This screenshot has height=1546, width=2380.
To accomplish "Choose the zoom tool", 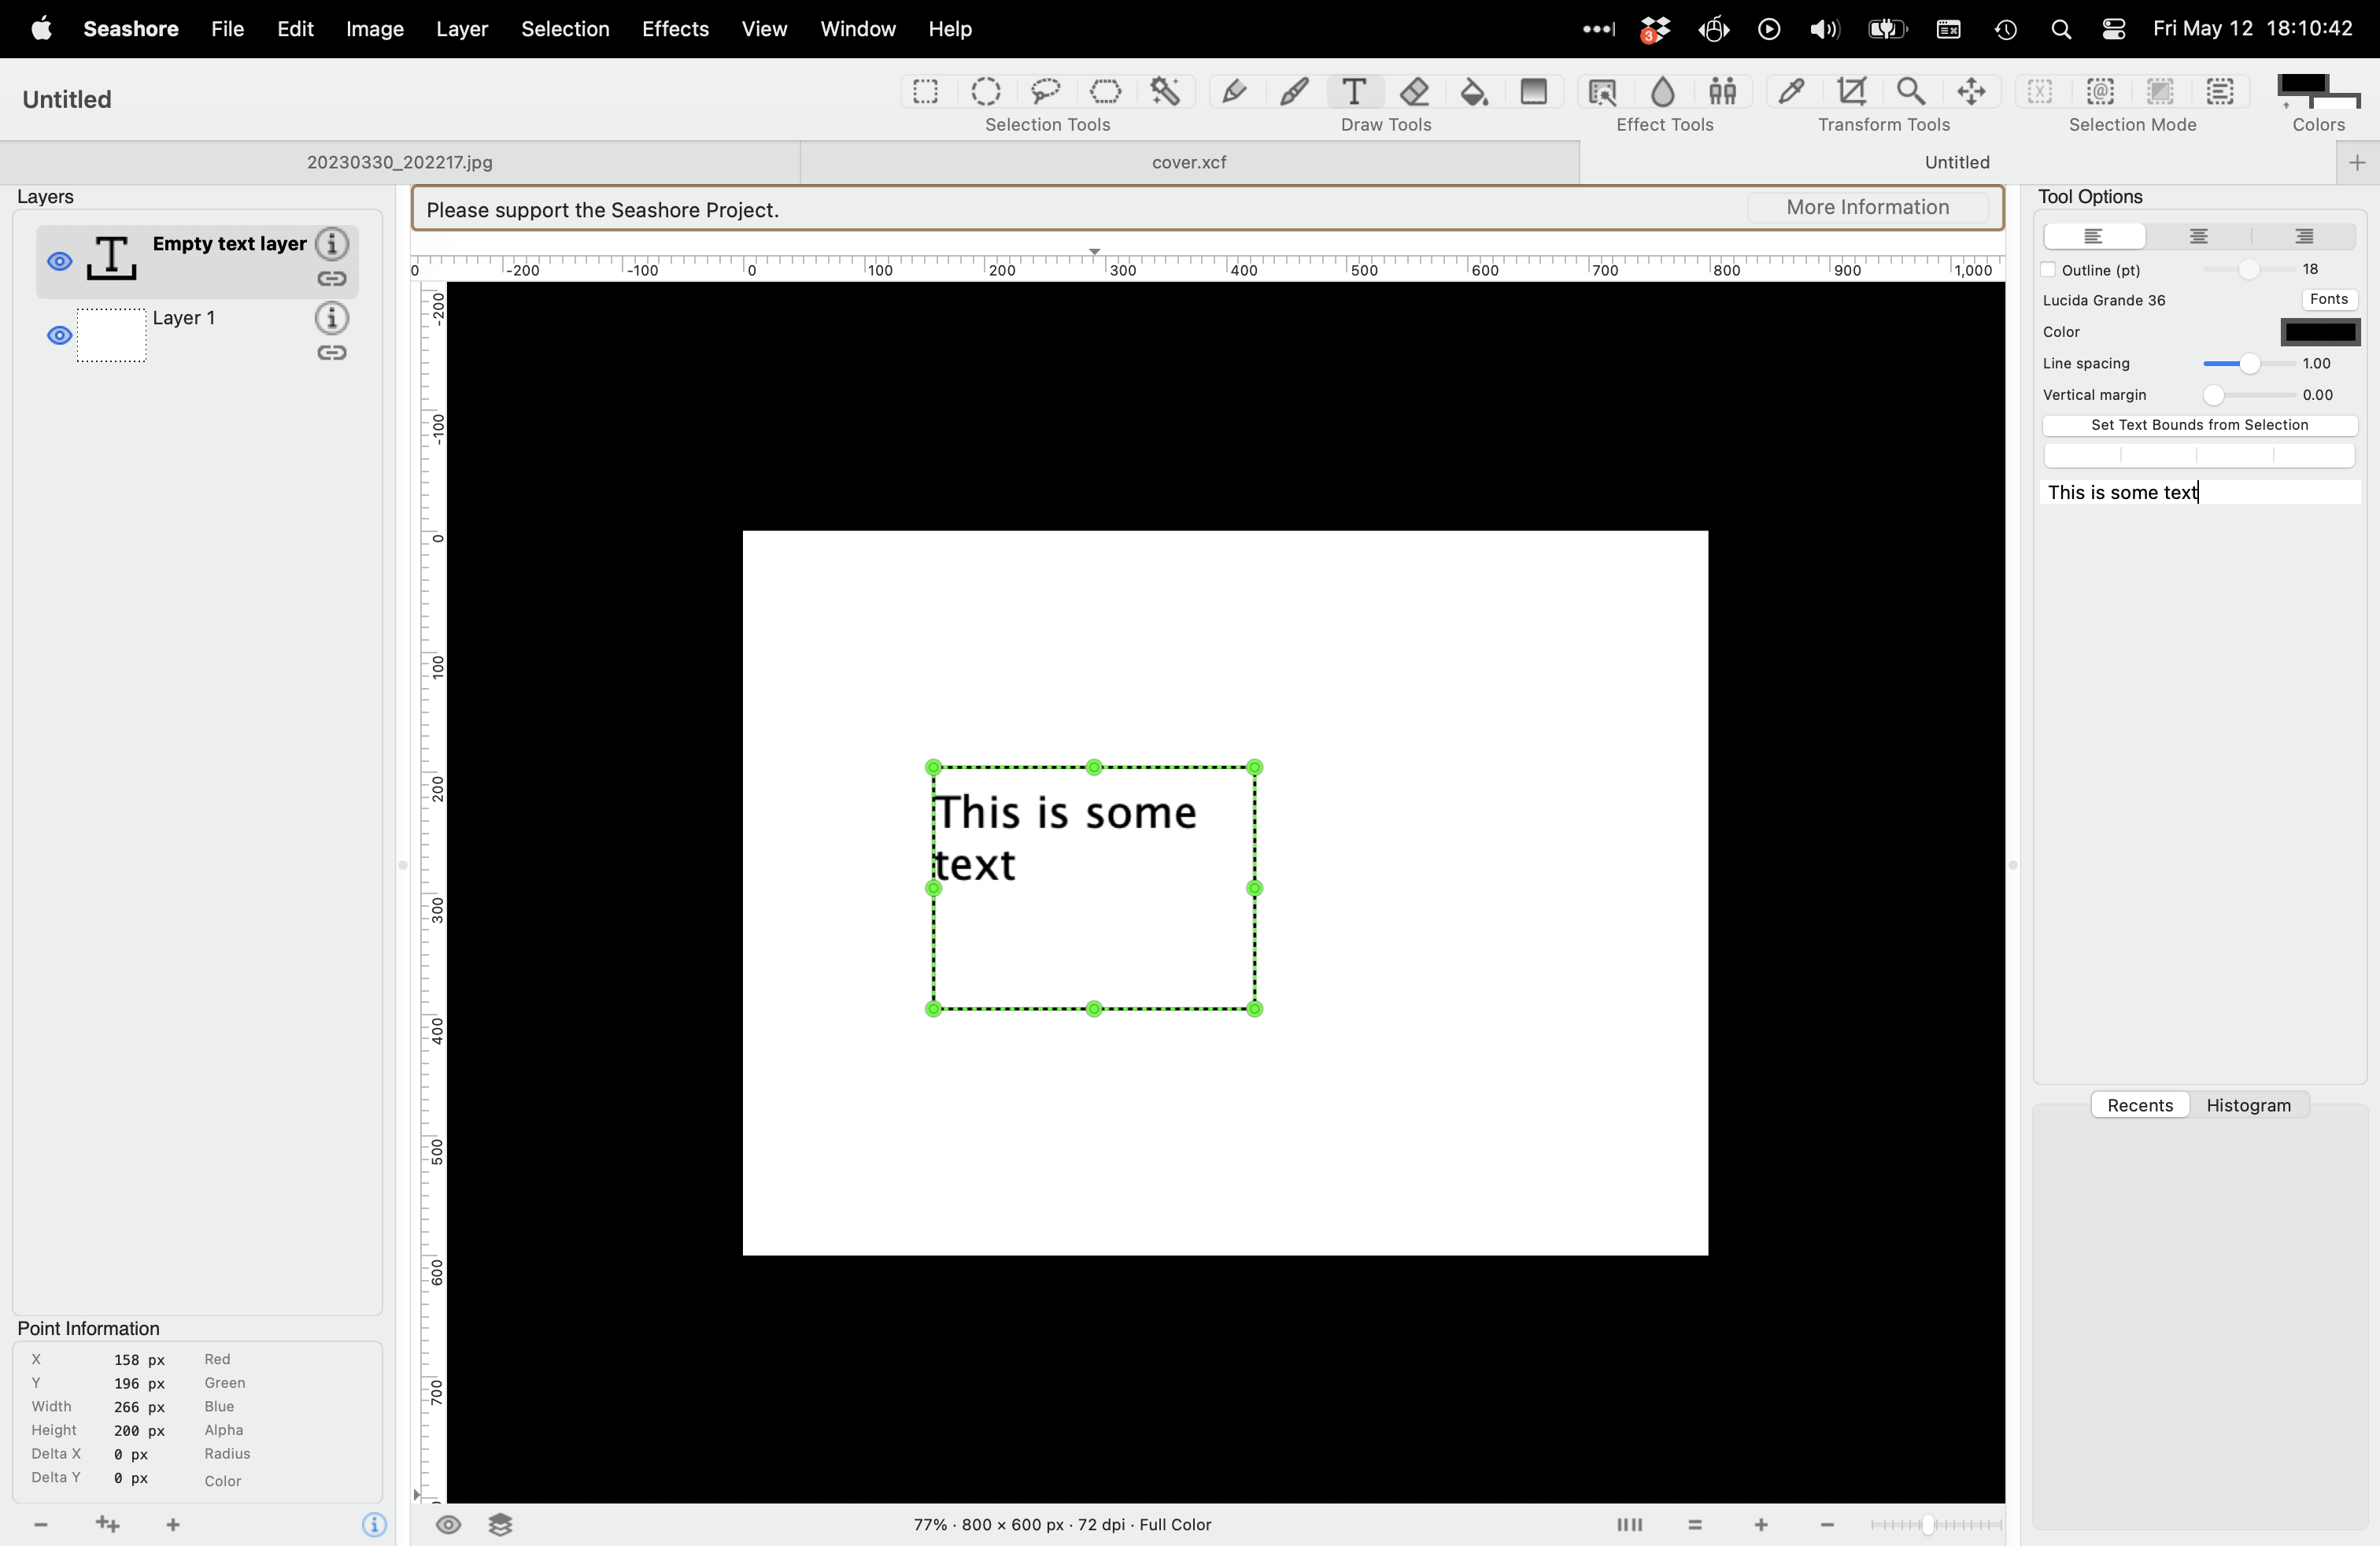I will coord(1911,91).
